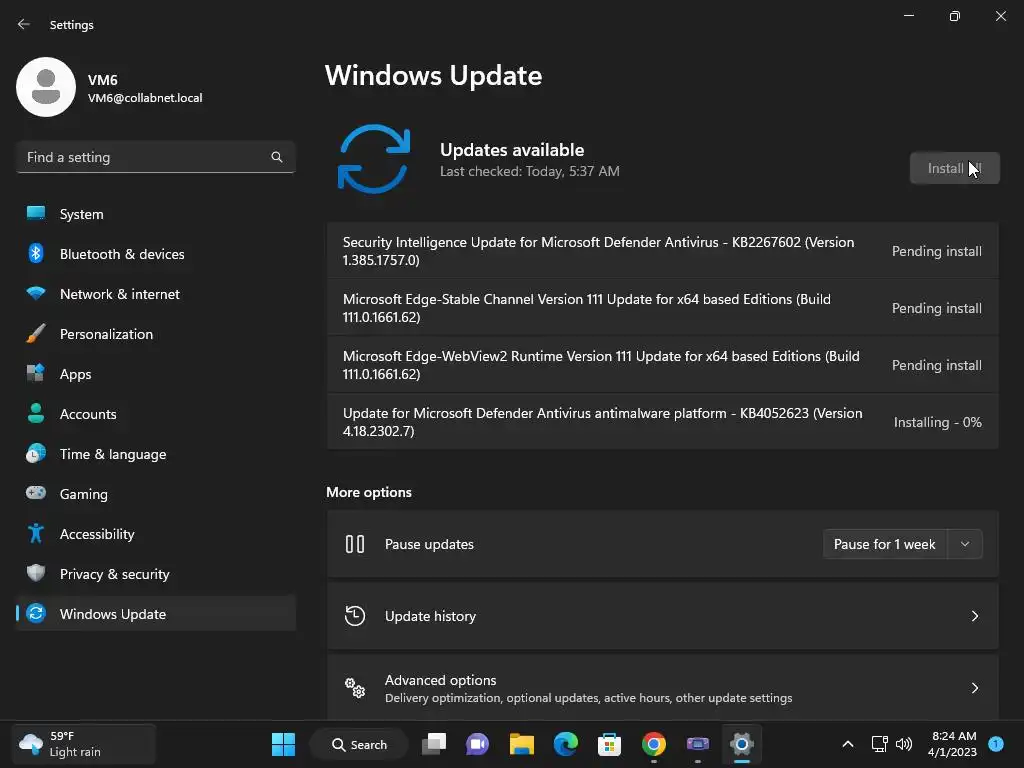Launch Microsoft Edge from taskbar
Screen dimensions: 1024x768
(x=566, y=744)
